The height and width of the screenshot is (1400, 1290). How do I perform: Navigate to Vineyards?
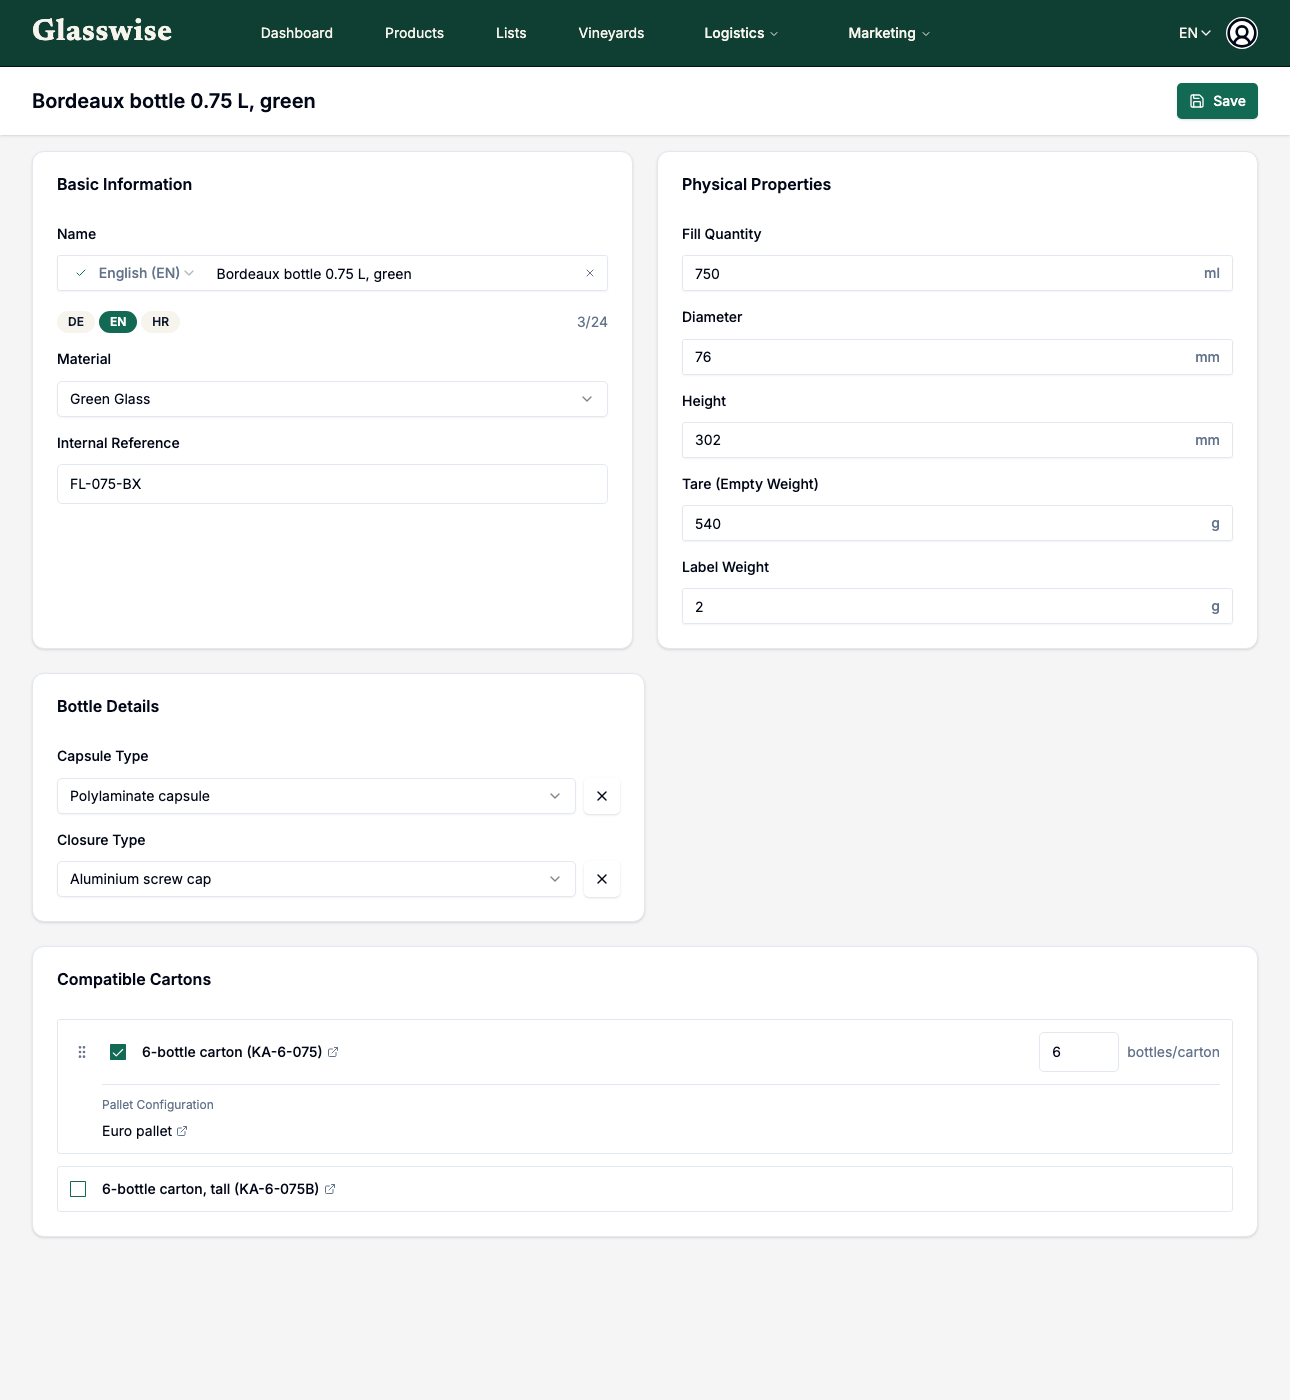coord(611,33)
